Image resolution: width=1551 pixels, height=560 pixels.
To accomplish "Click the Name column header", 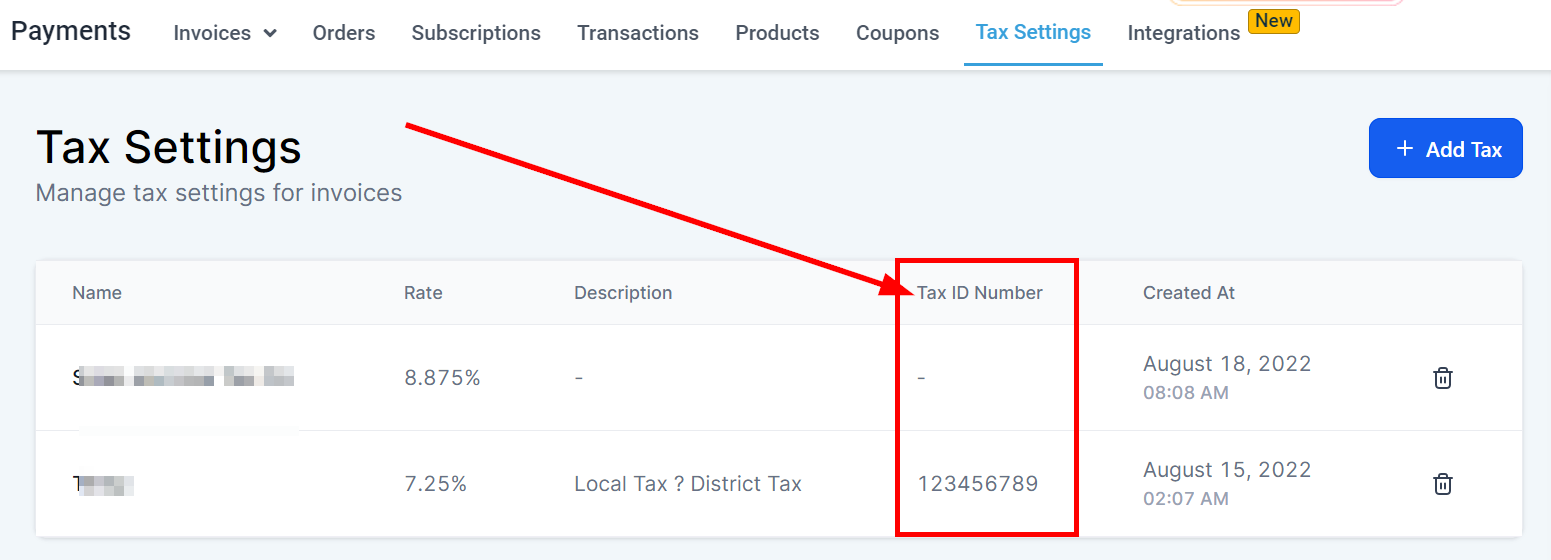I will pos(97,293).
